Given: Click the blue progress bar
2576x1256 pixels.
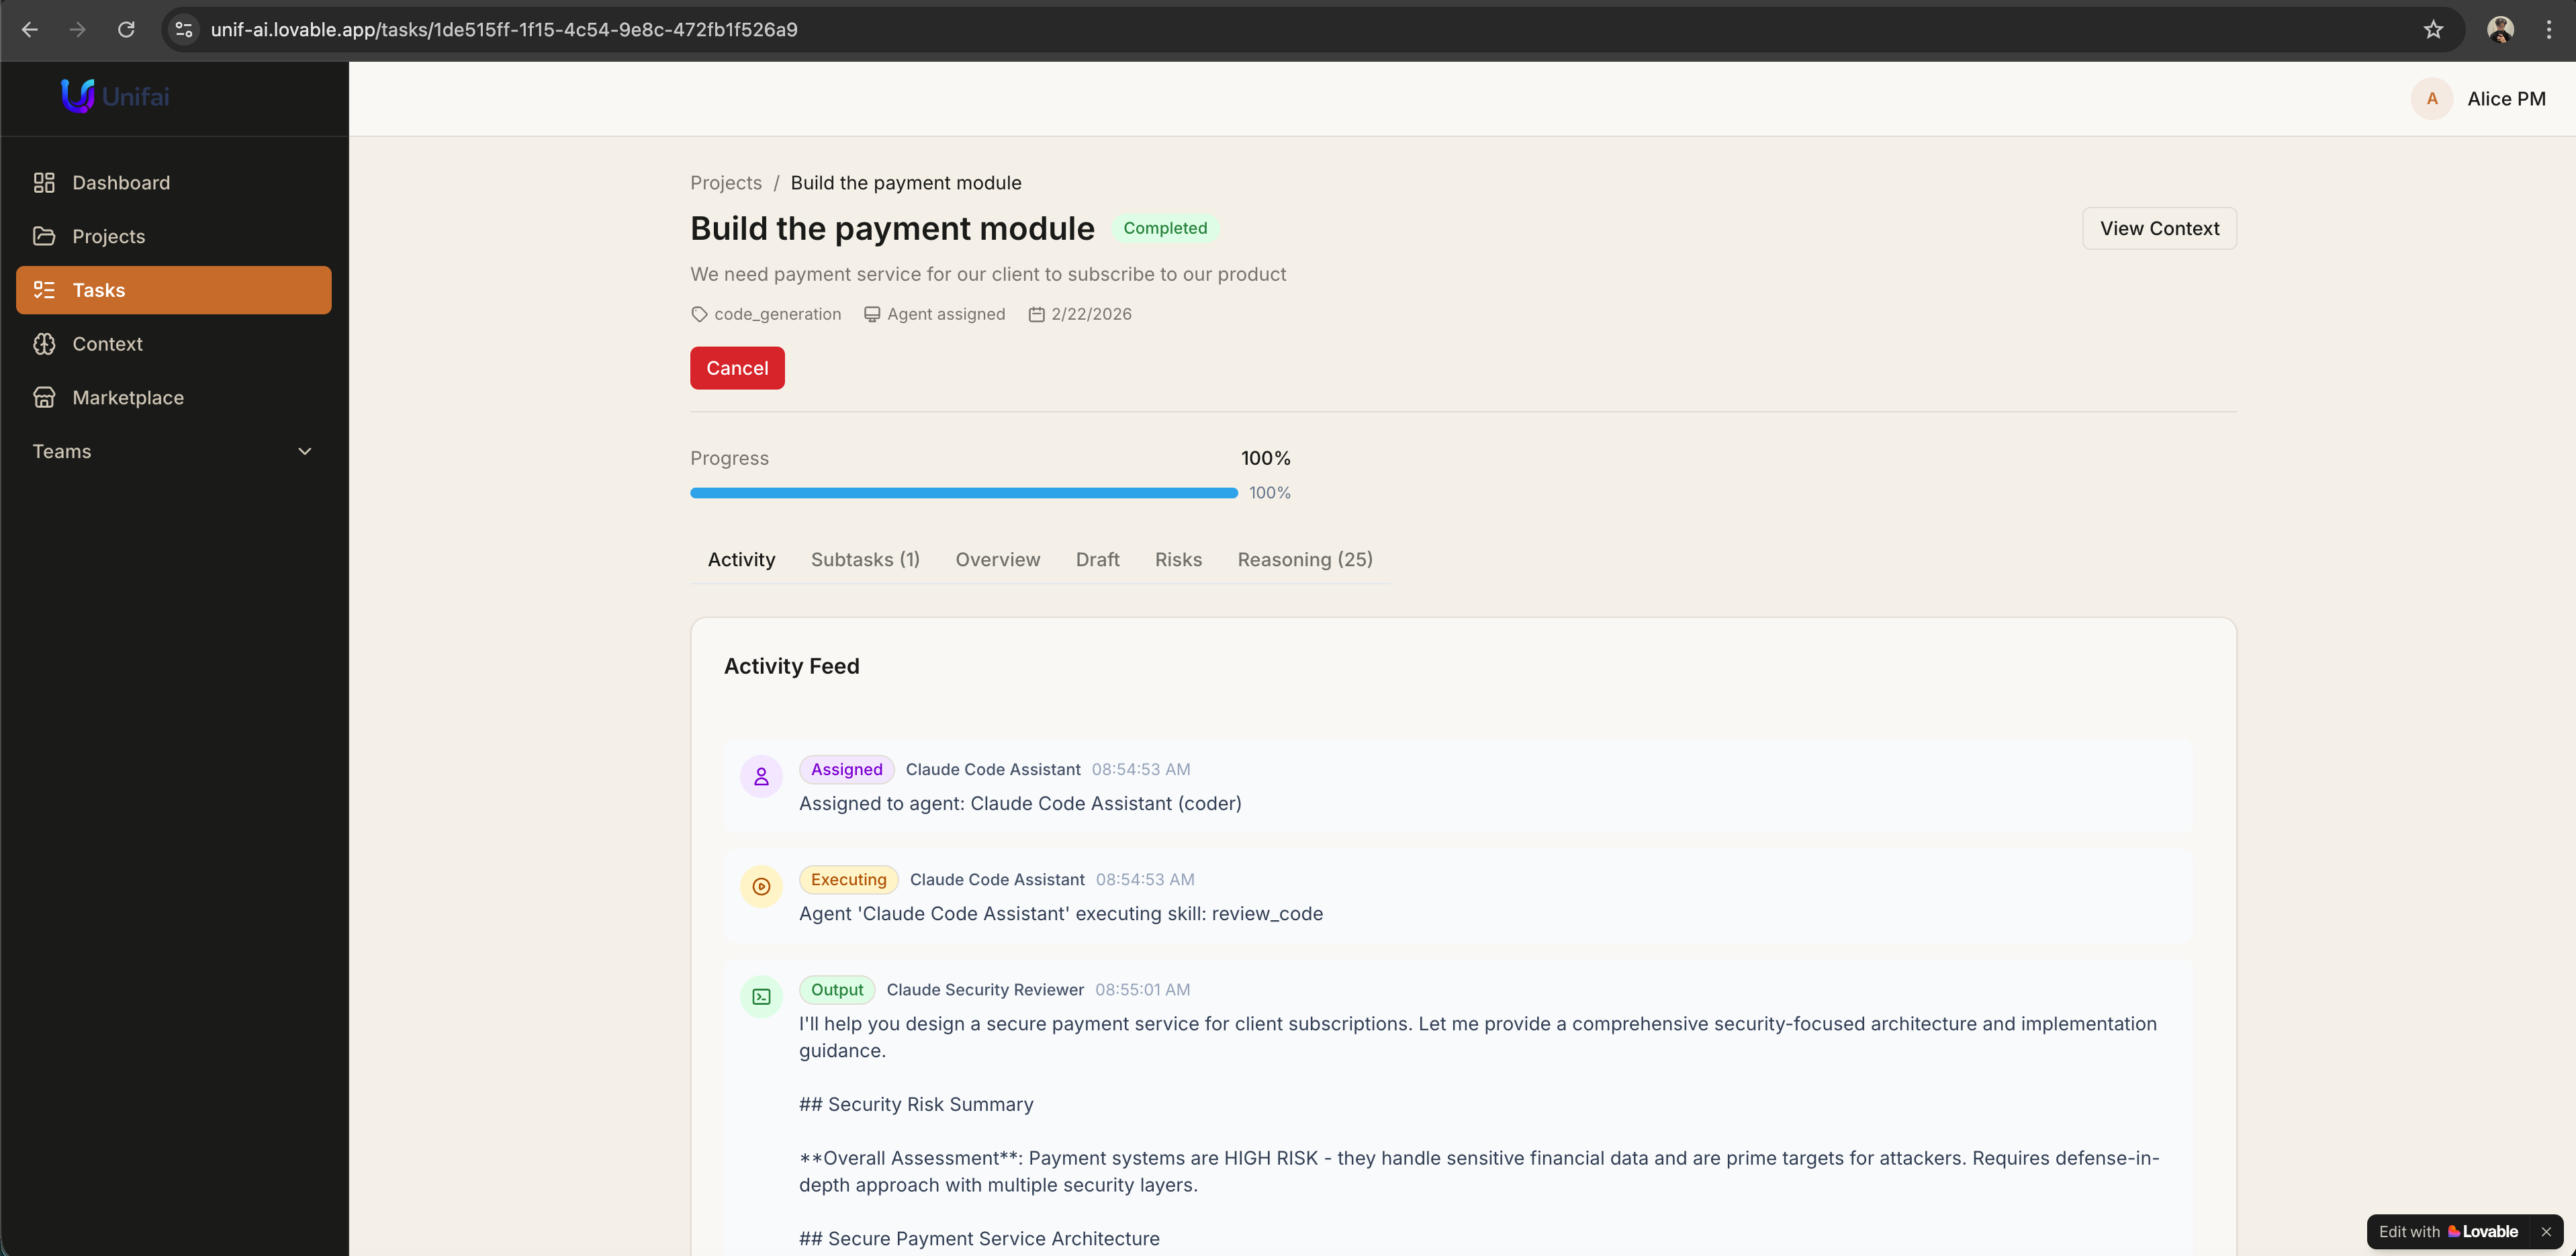Looking at the screenshot, I should 963,493.
